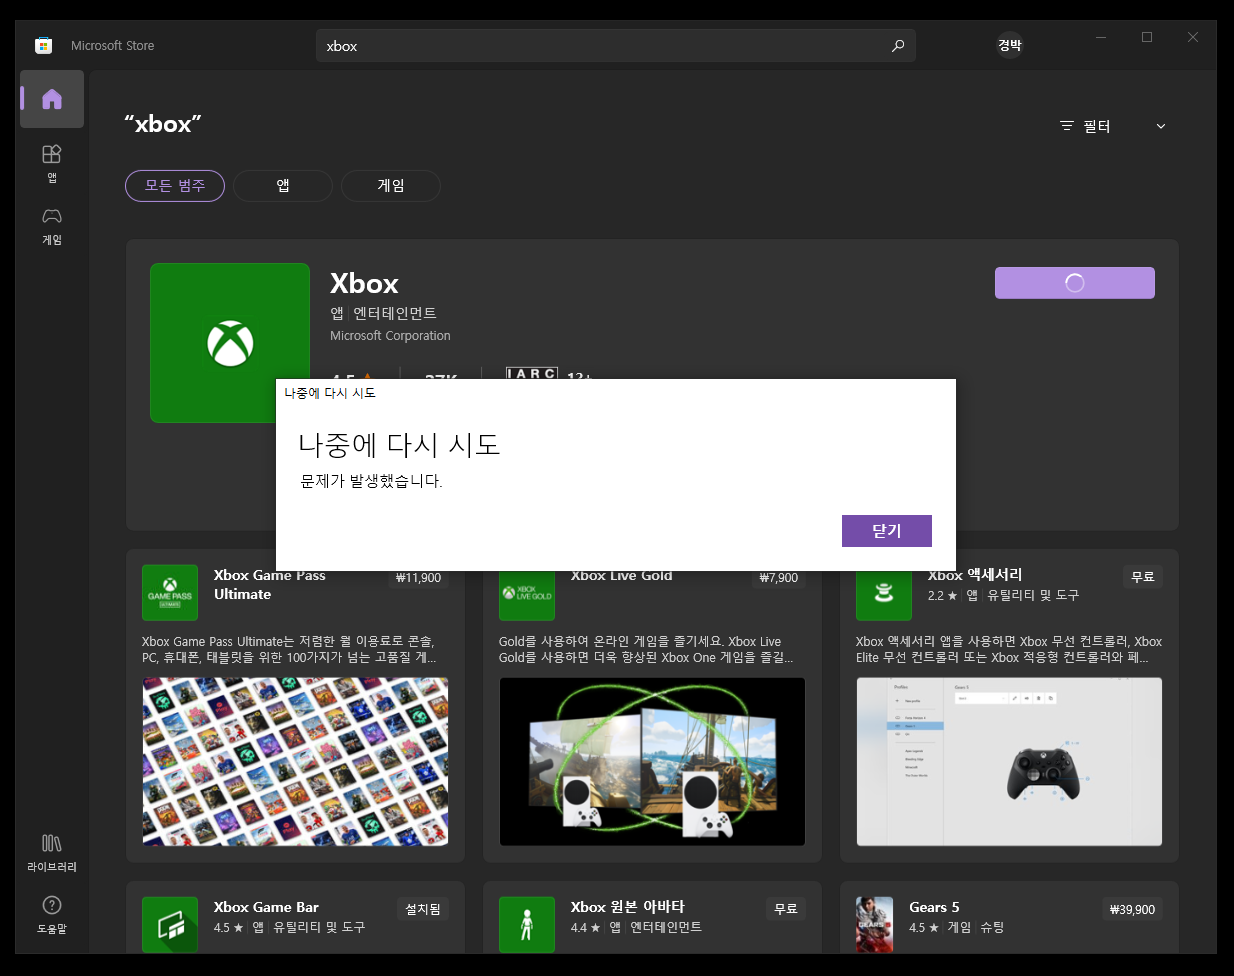Click the Xbox Game Pass Ultimate title
The image size is (1234, 976).
(270, 585)
